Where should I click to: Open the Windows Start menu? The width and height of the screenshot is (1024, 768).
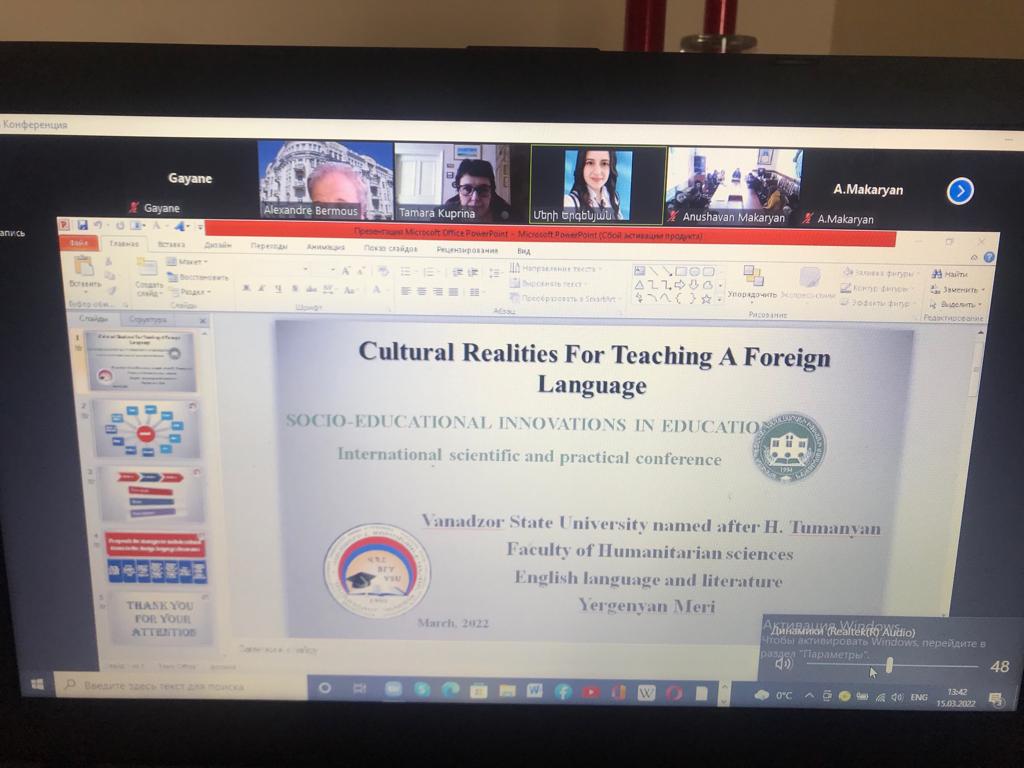click(x=37, y=684)
